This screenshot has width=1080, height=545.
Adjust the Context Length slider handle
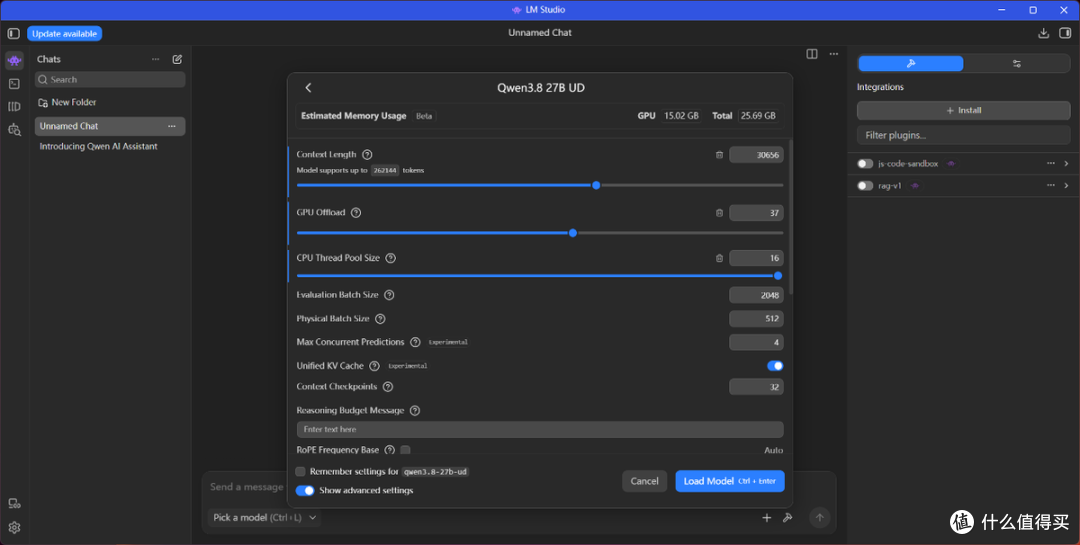596,185
